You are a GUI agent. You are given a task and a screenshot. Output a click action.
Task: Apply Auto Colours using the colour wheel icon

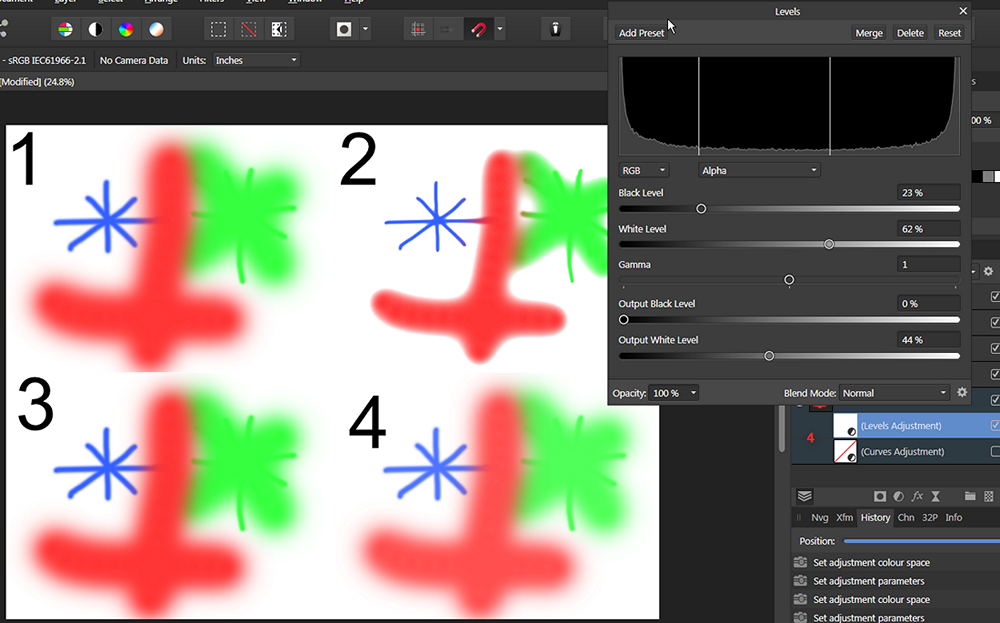click(126, 29)
